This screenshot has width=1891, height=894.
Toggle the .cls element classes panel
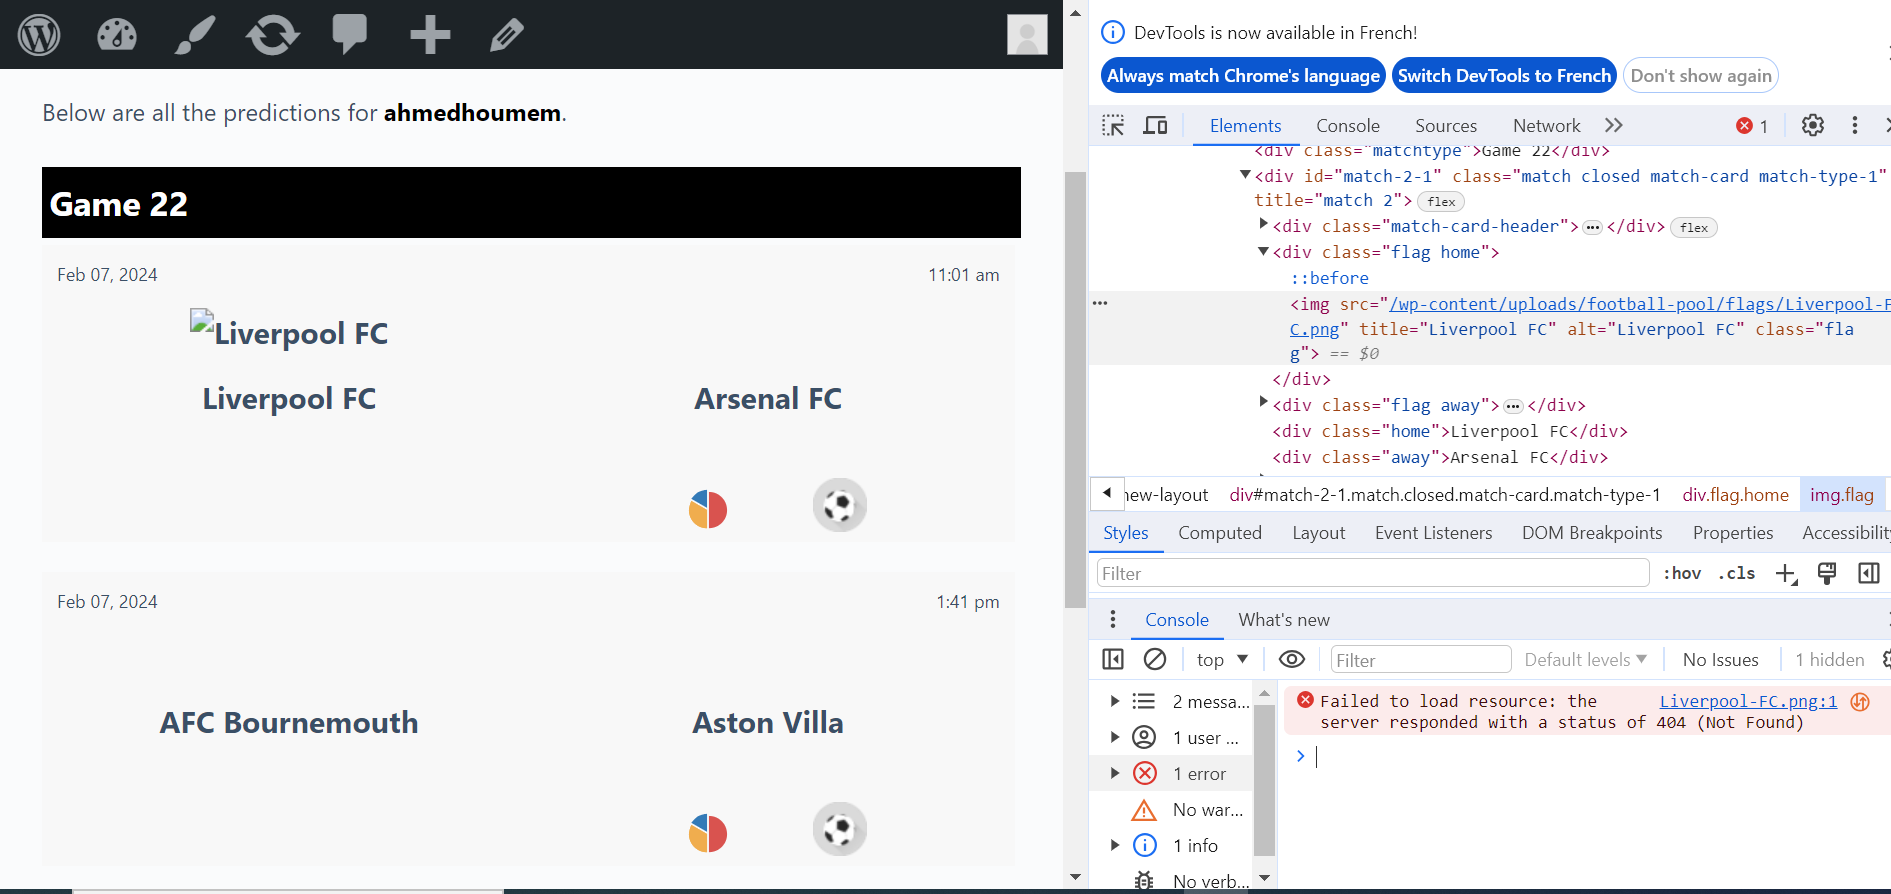(x=1737, y=573)
